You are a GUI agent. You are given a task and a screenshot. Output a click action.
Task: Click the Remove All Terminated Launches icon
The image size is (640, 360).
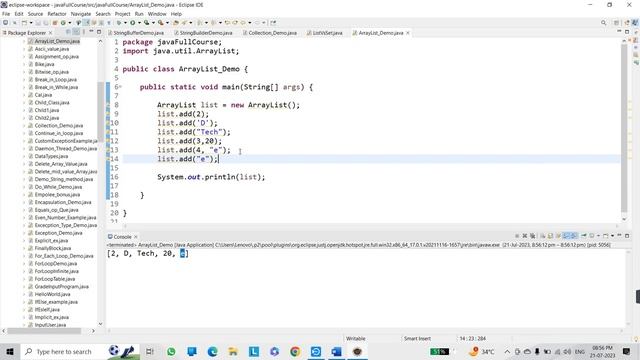tap(532, 236)
